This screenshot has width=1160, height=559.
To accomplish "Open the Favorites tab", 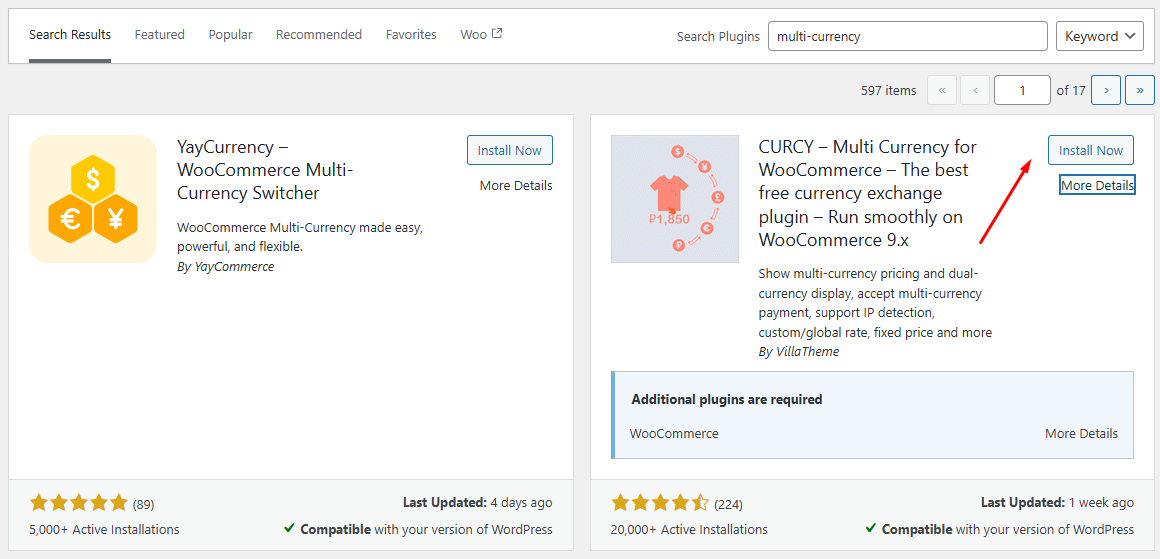I will coord(411,35).
